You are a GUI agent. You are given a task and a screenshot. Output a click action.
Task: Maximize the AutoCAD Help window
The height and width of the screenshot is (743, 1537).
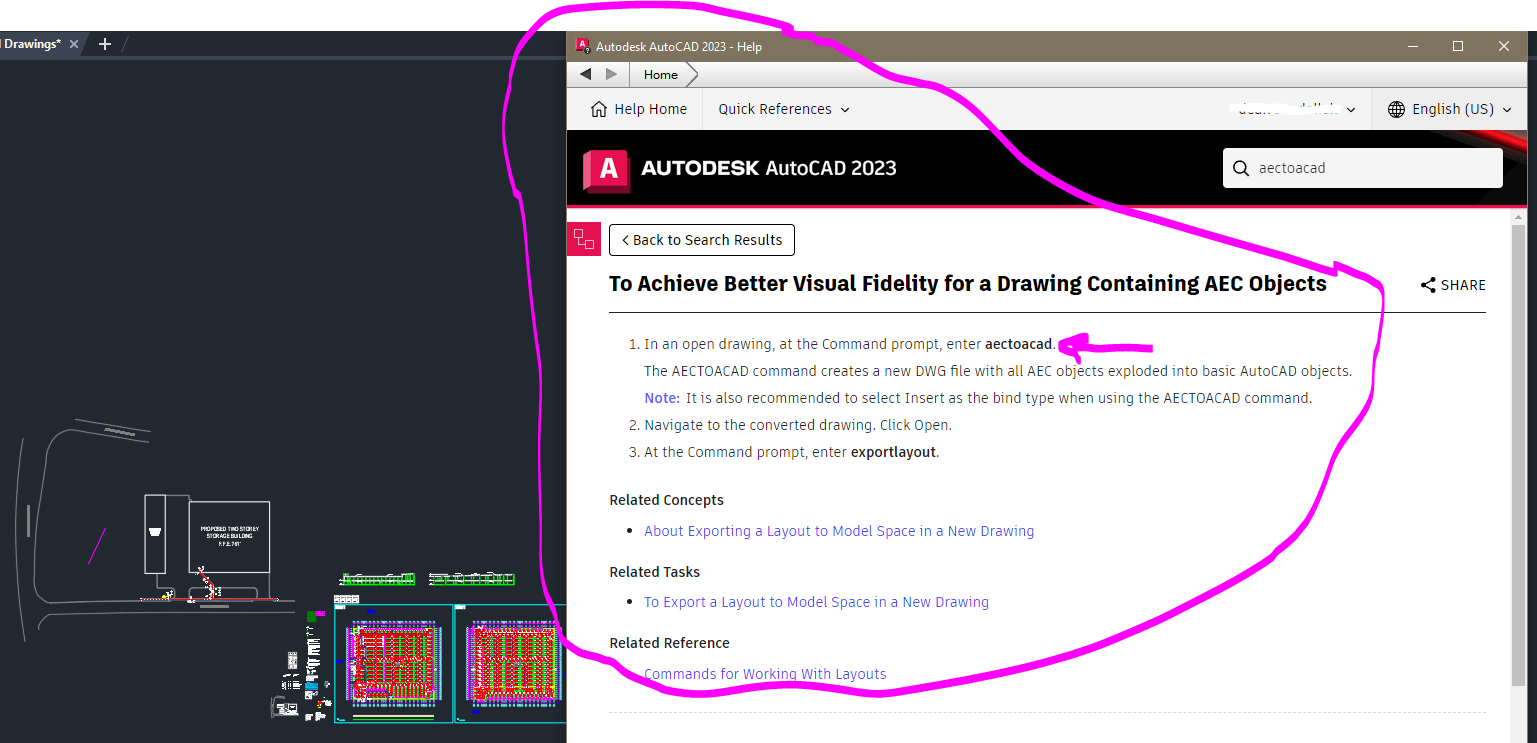[x=1458, y=46]
